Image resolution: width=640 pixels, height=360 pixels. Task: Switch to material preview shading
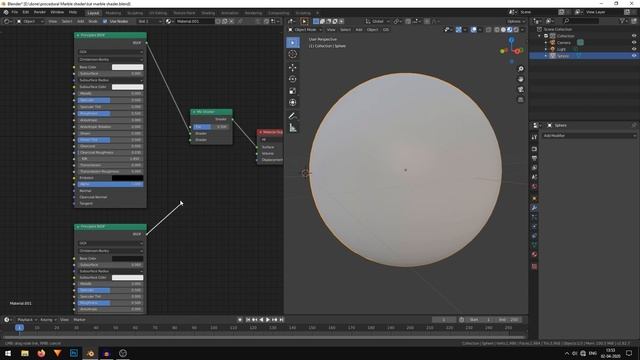click(510, 30)
